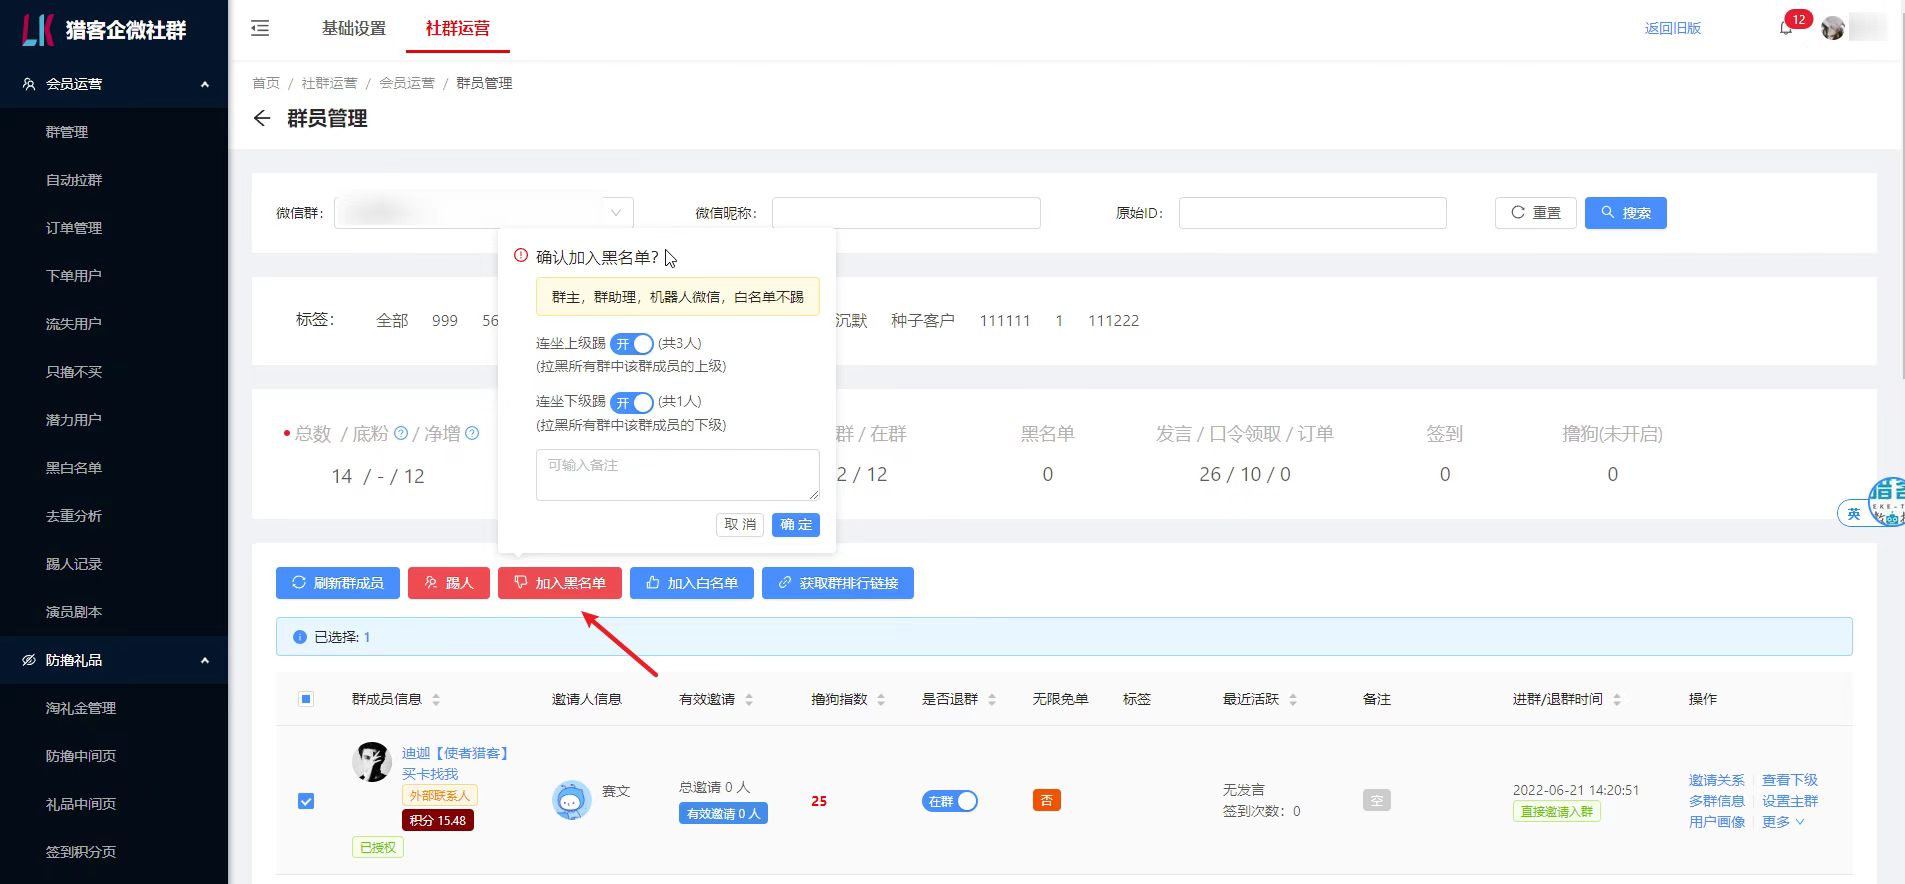
Task: Click the back arrow beside 群员管理
Action: pyautogui.click(x=262, y=119)
